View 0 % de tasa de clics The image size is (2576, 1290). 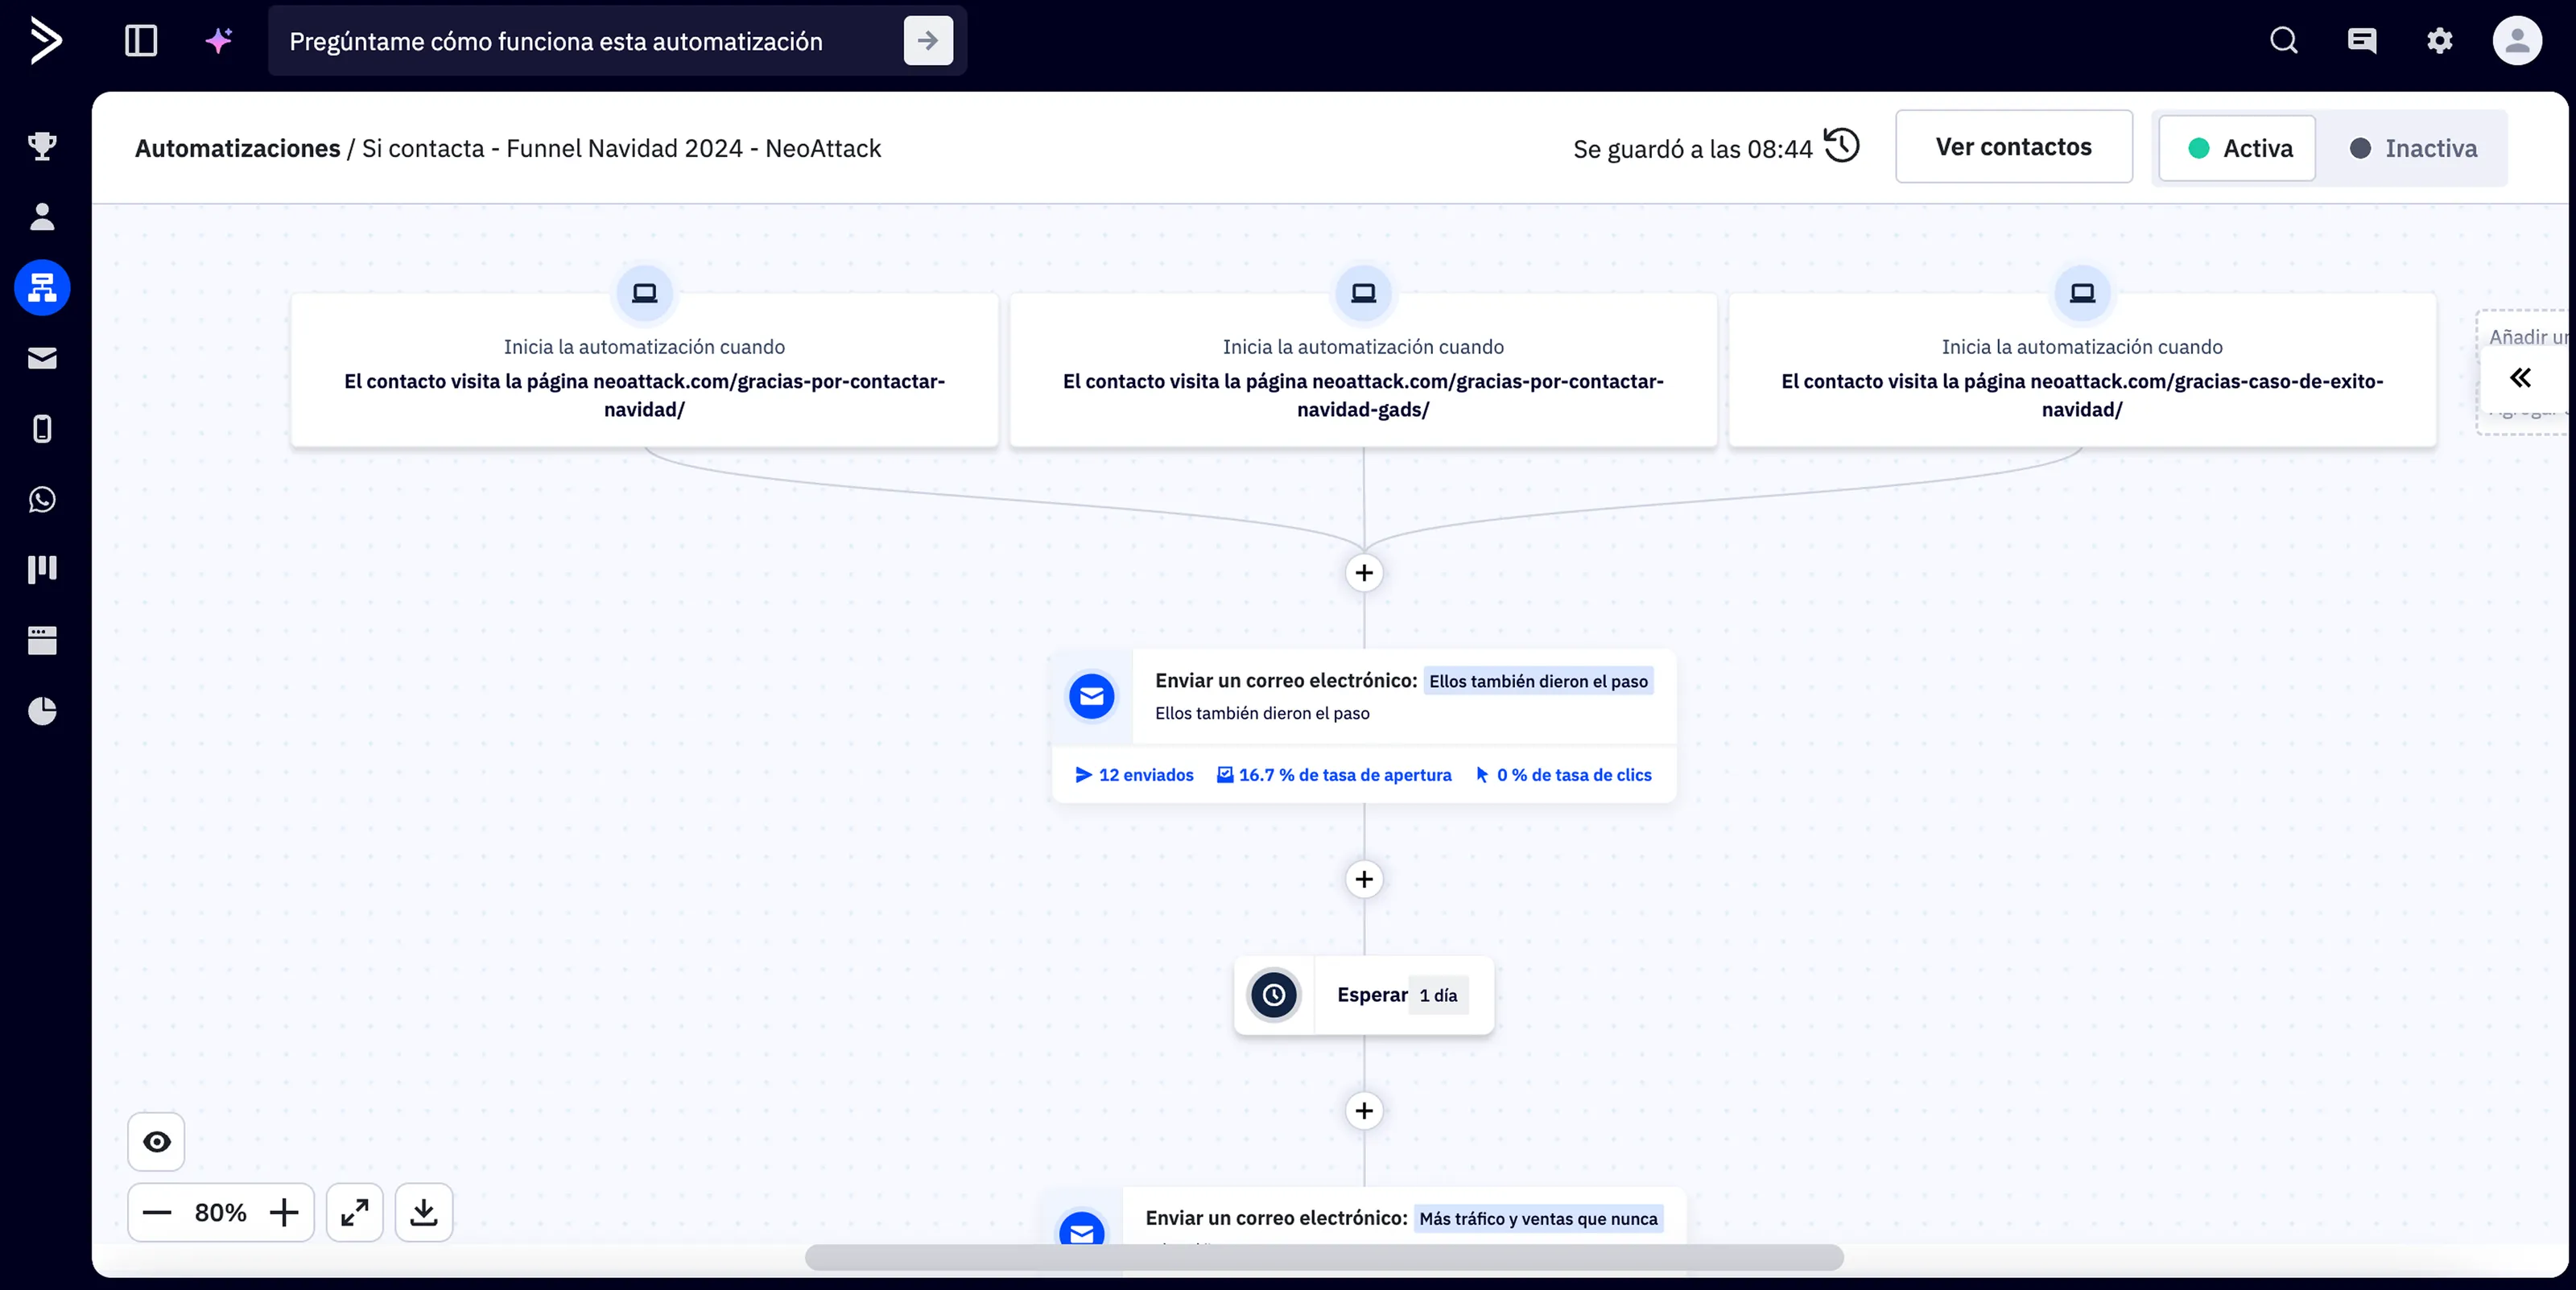tap(1564, 775)
